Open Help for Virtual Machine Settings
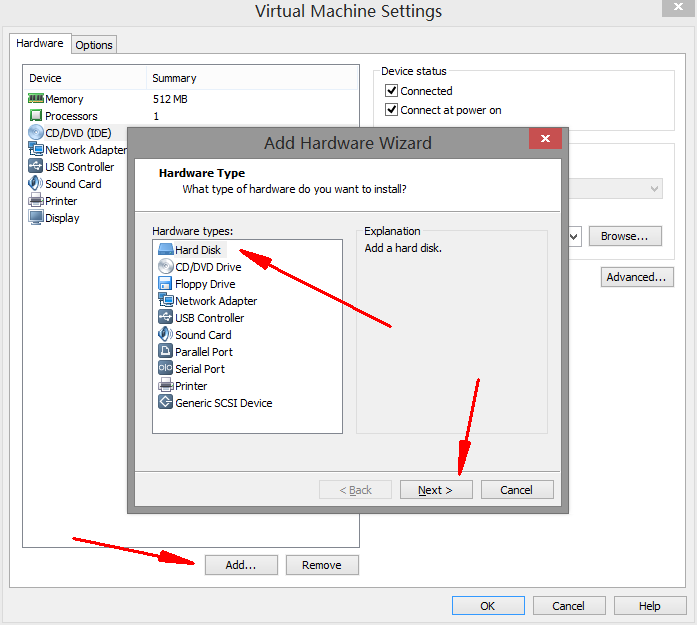Image resolution: width=697 pixels, height=625 pixels. [x=650, y=605]
